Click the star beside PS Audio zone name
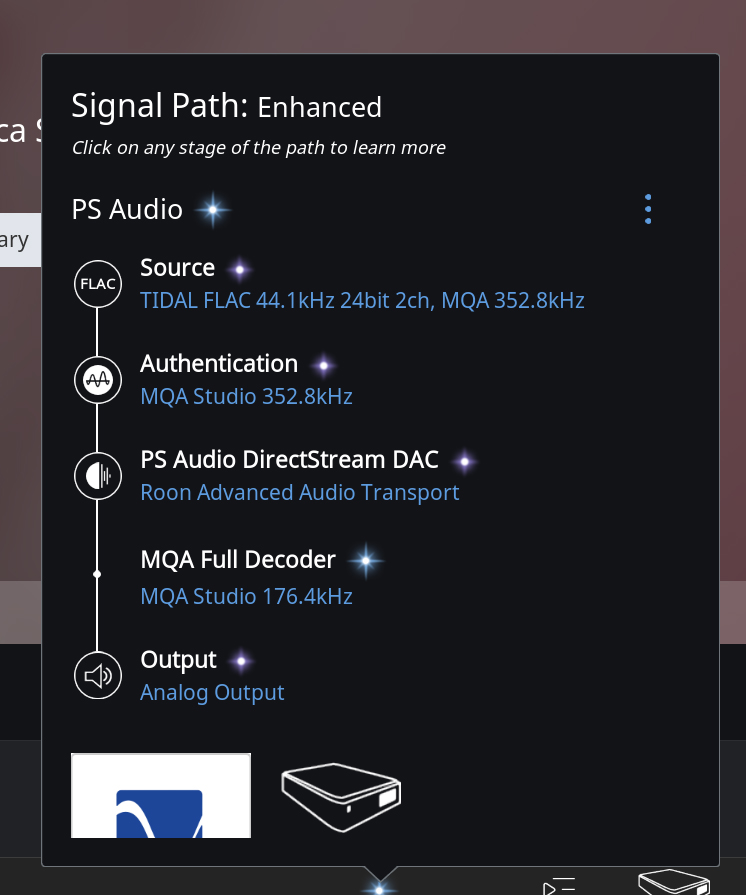Viewport: 746px width, 895px height. (x=212, y=210)
